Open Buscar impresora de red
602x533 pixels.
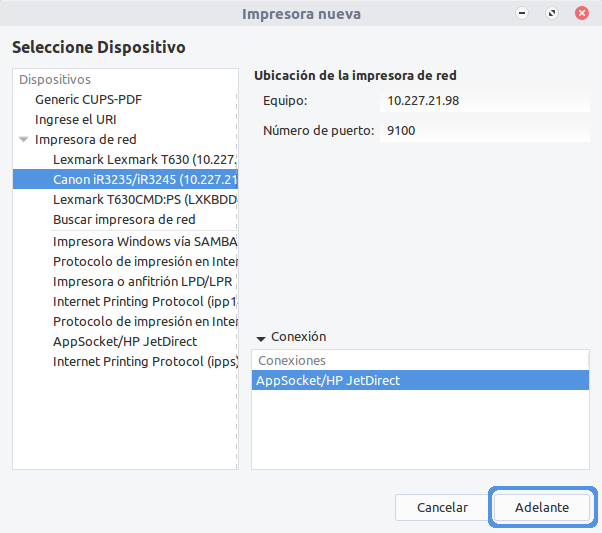tap(125, 220)
